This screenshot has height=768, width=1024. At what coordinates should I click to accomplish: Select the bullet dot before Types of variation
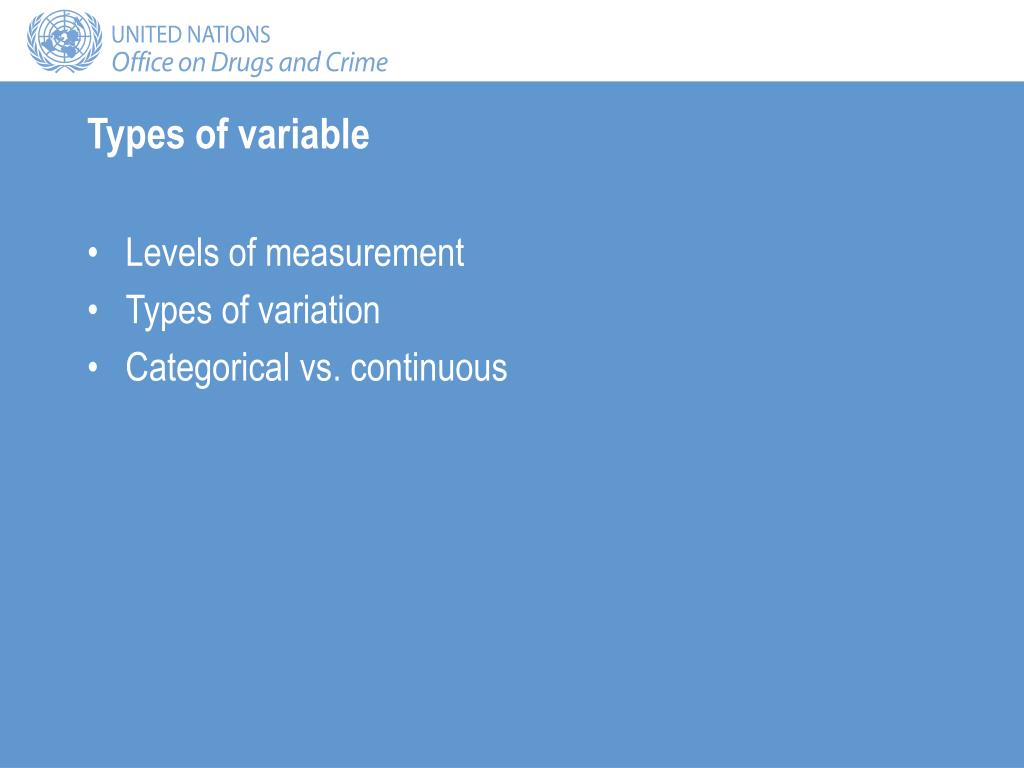[93, 311]
